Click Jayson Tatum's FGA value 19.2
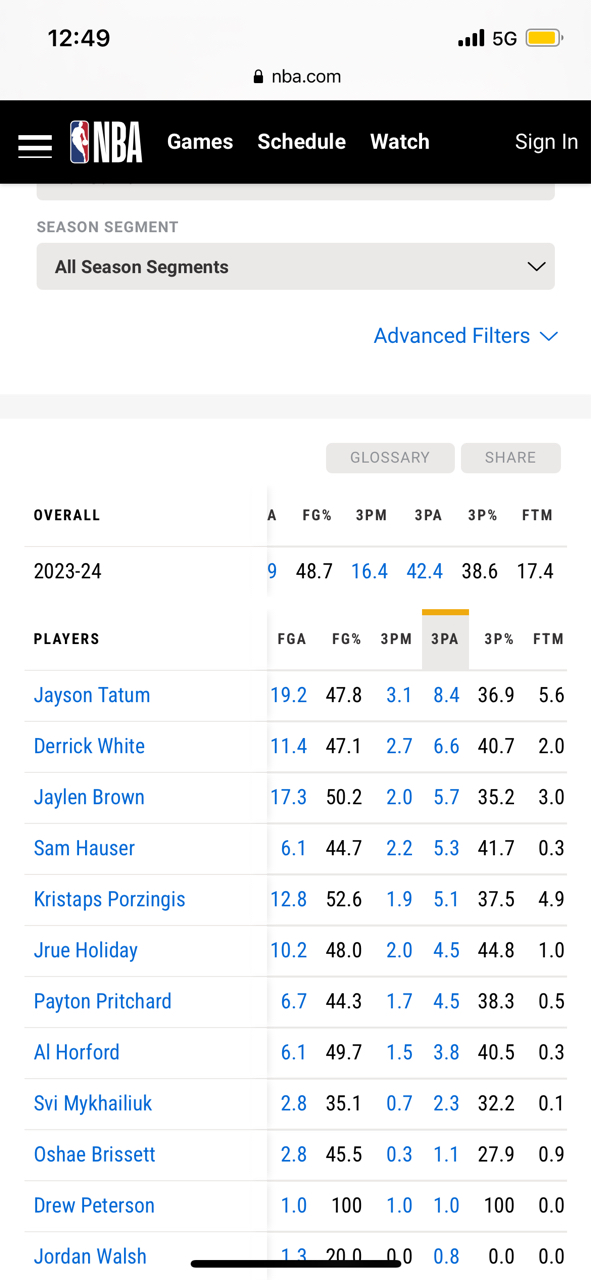 (288, 695)
